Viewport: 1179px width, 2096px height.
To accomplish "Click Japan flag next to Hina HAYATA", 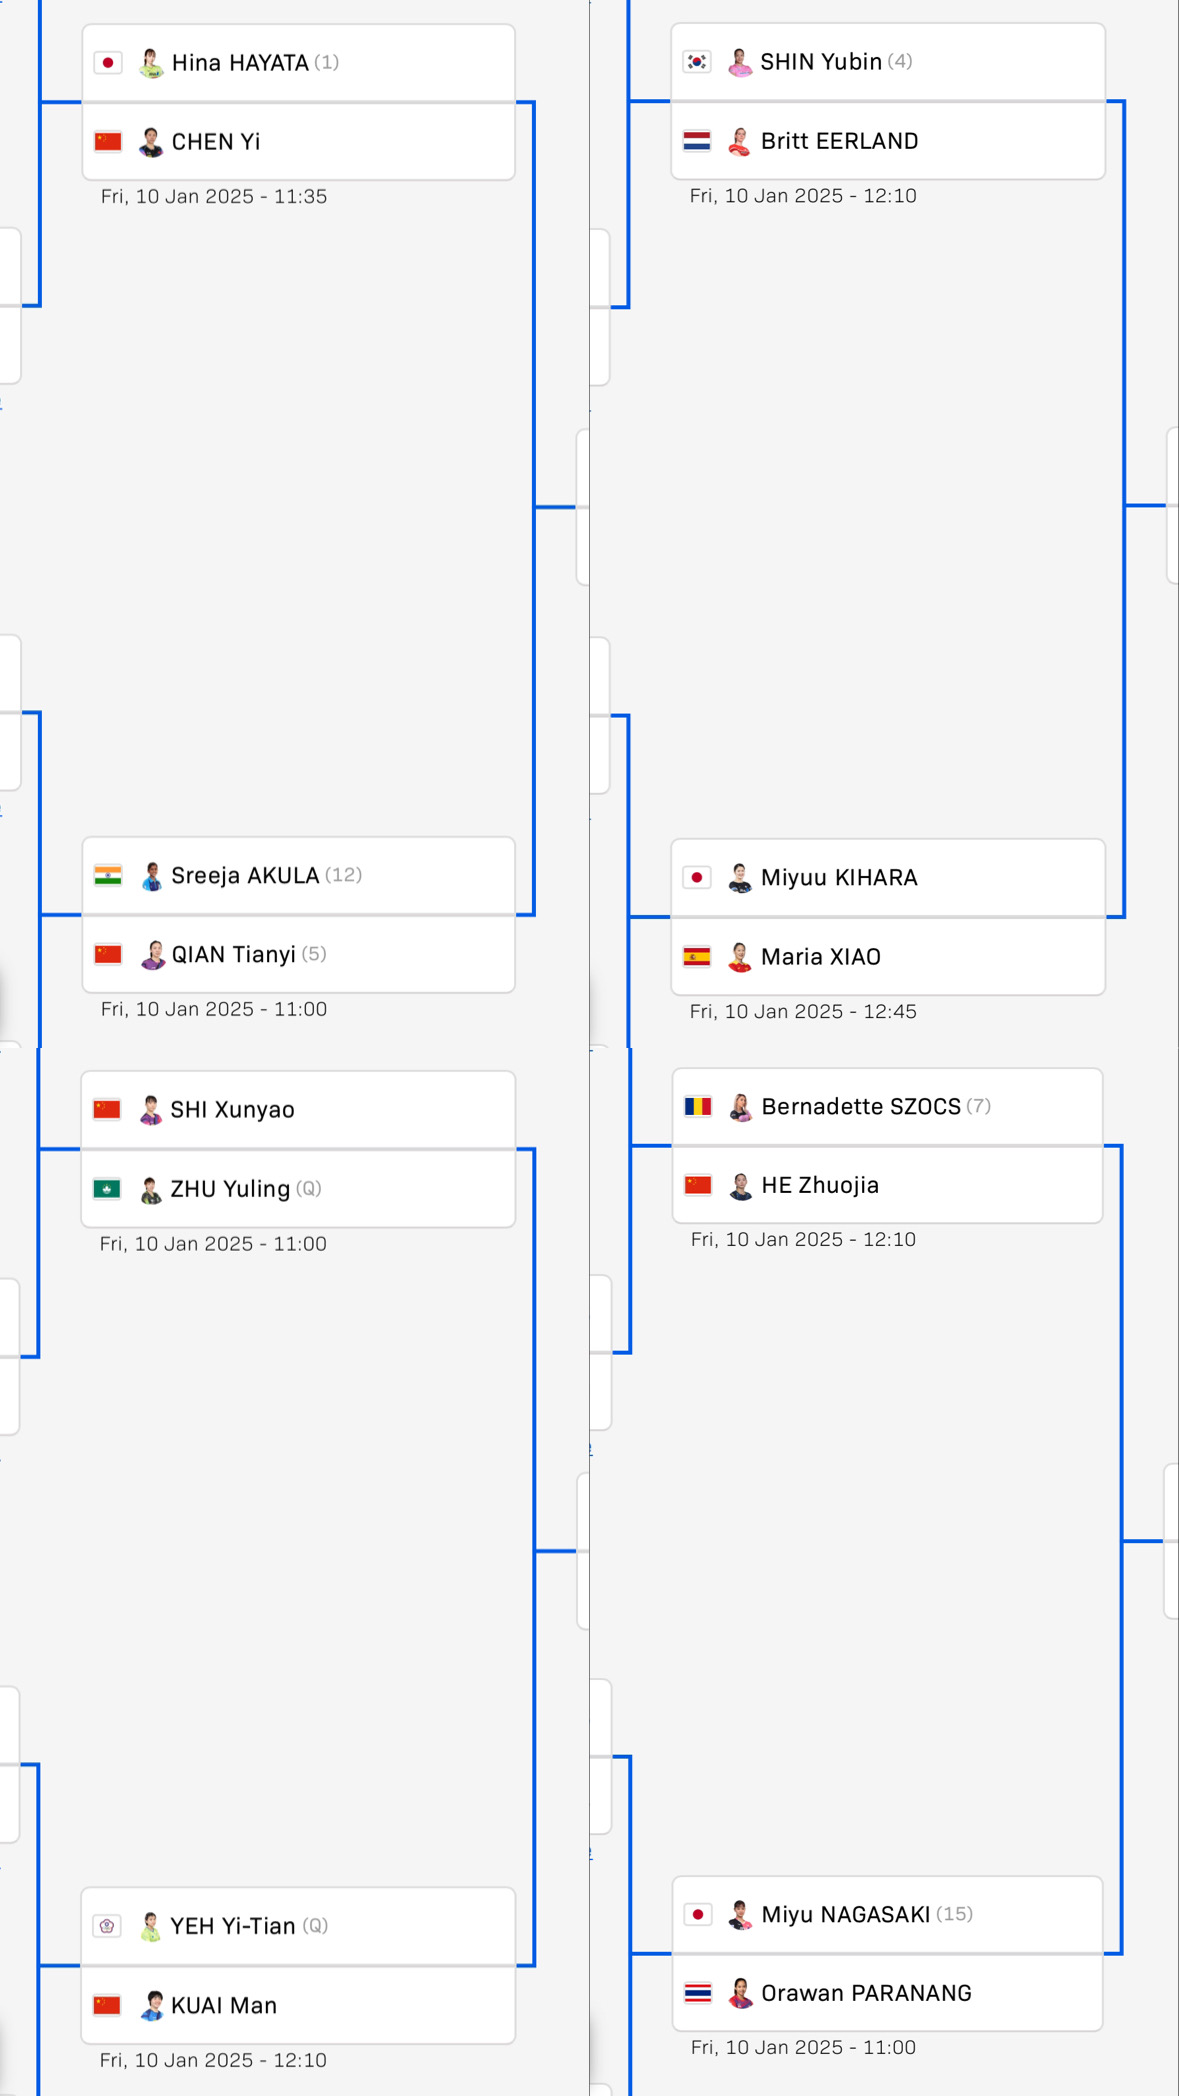I will [x=108, y=63].
